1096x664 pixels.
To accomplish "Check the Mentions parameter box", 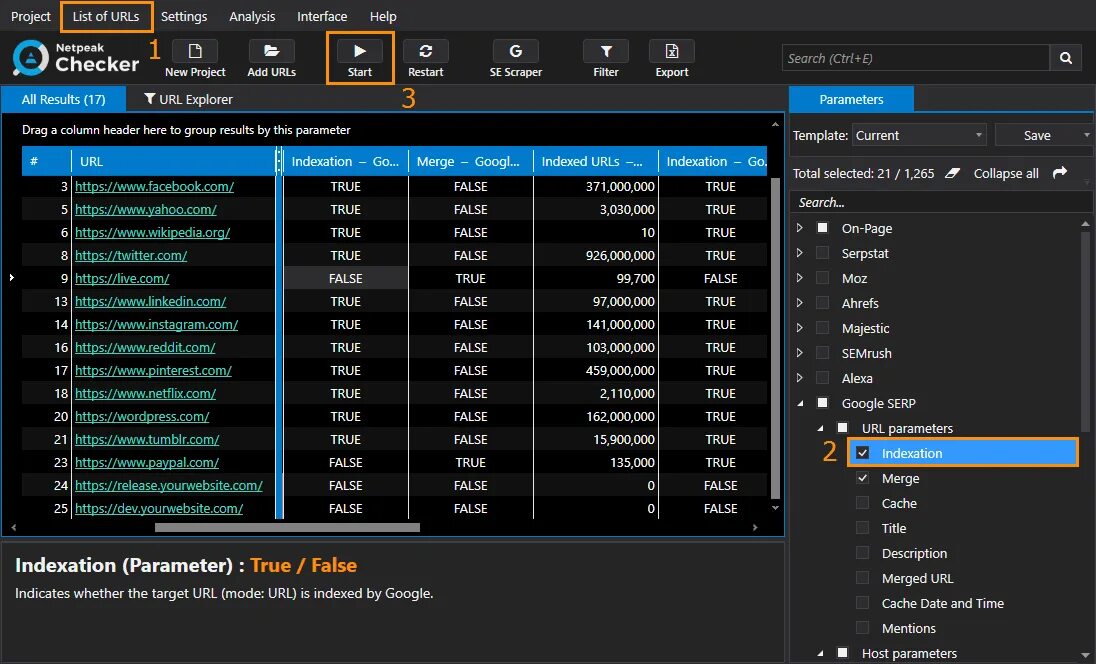I will pyautogui.click(x=863, y=628).
